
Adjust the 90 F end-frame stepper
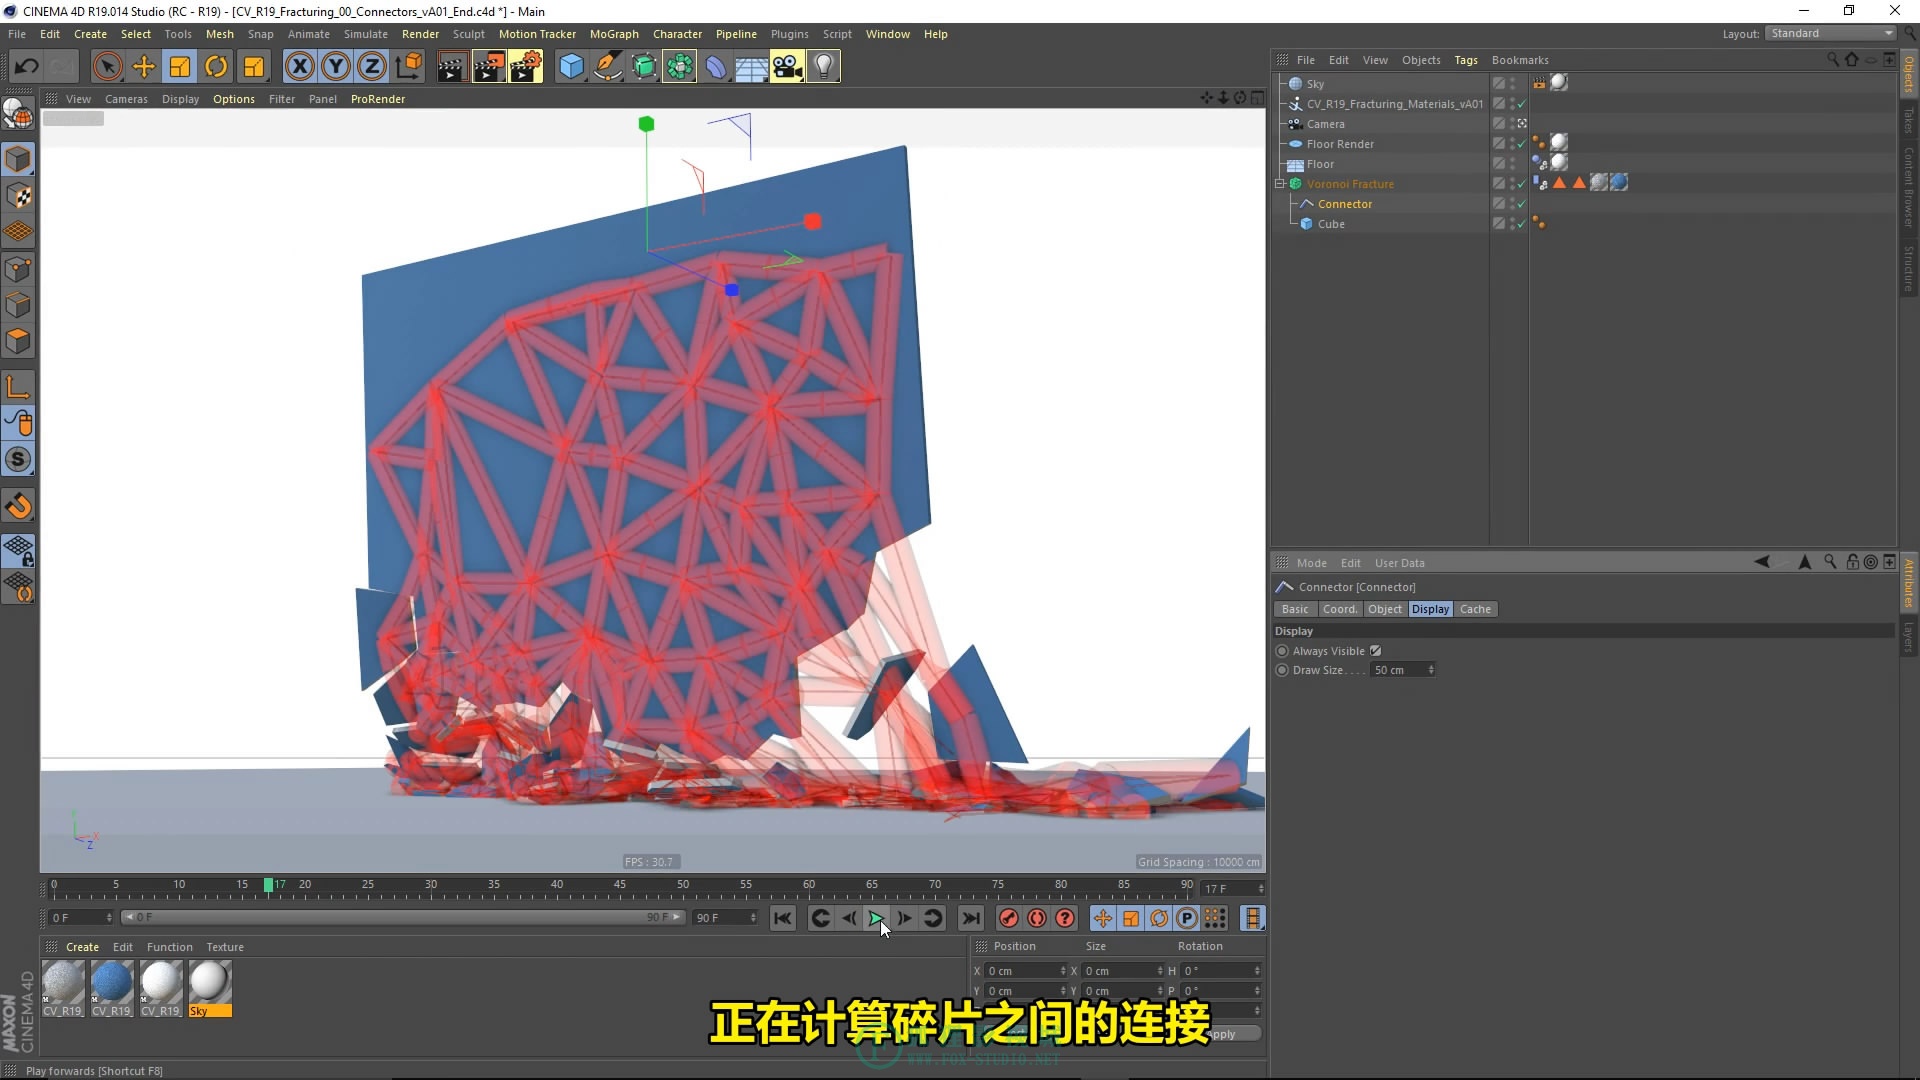coord(753,918)
